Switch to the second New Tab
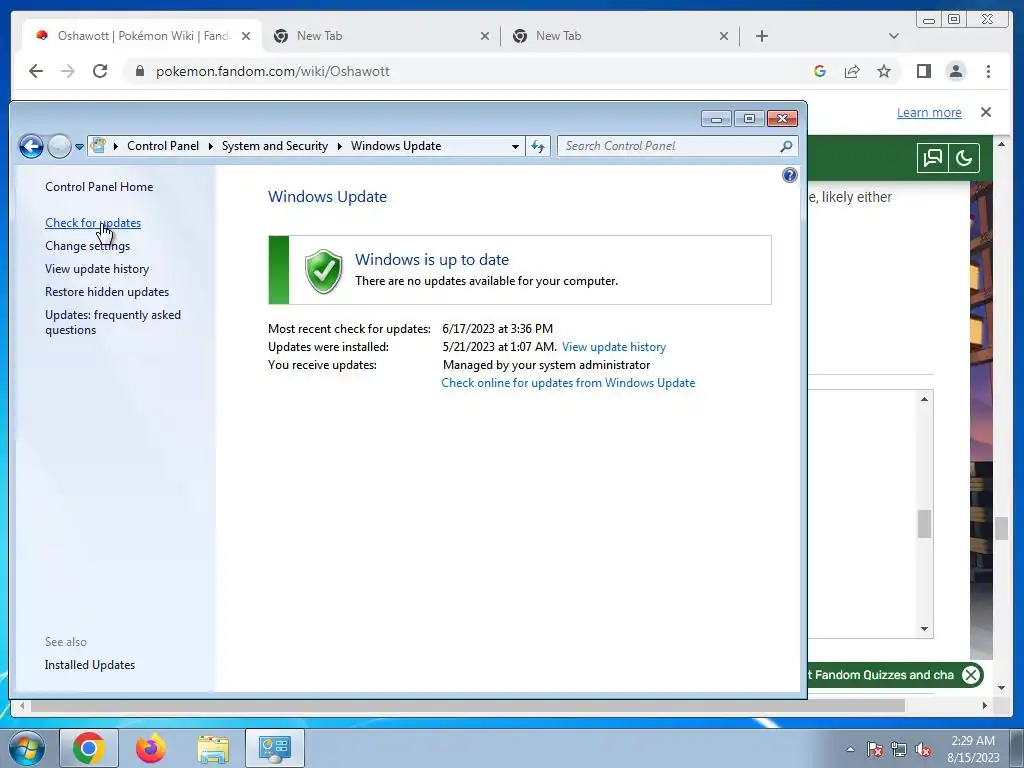This screenshot has width=1024, height=768. tap(618, 36)
